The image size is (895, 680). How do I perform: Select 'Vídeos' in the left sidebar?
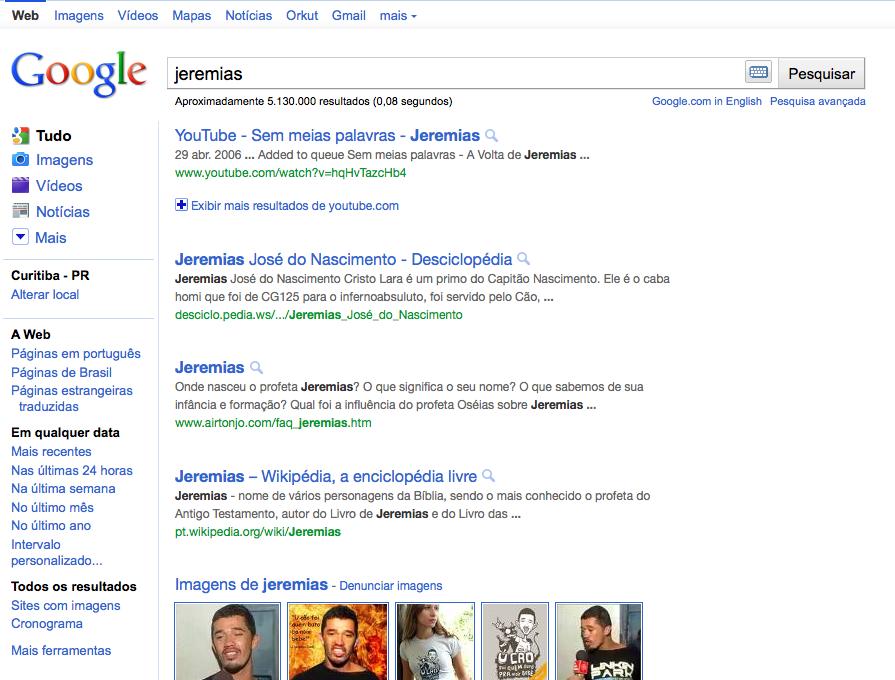coord(59,186)
